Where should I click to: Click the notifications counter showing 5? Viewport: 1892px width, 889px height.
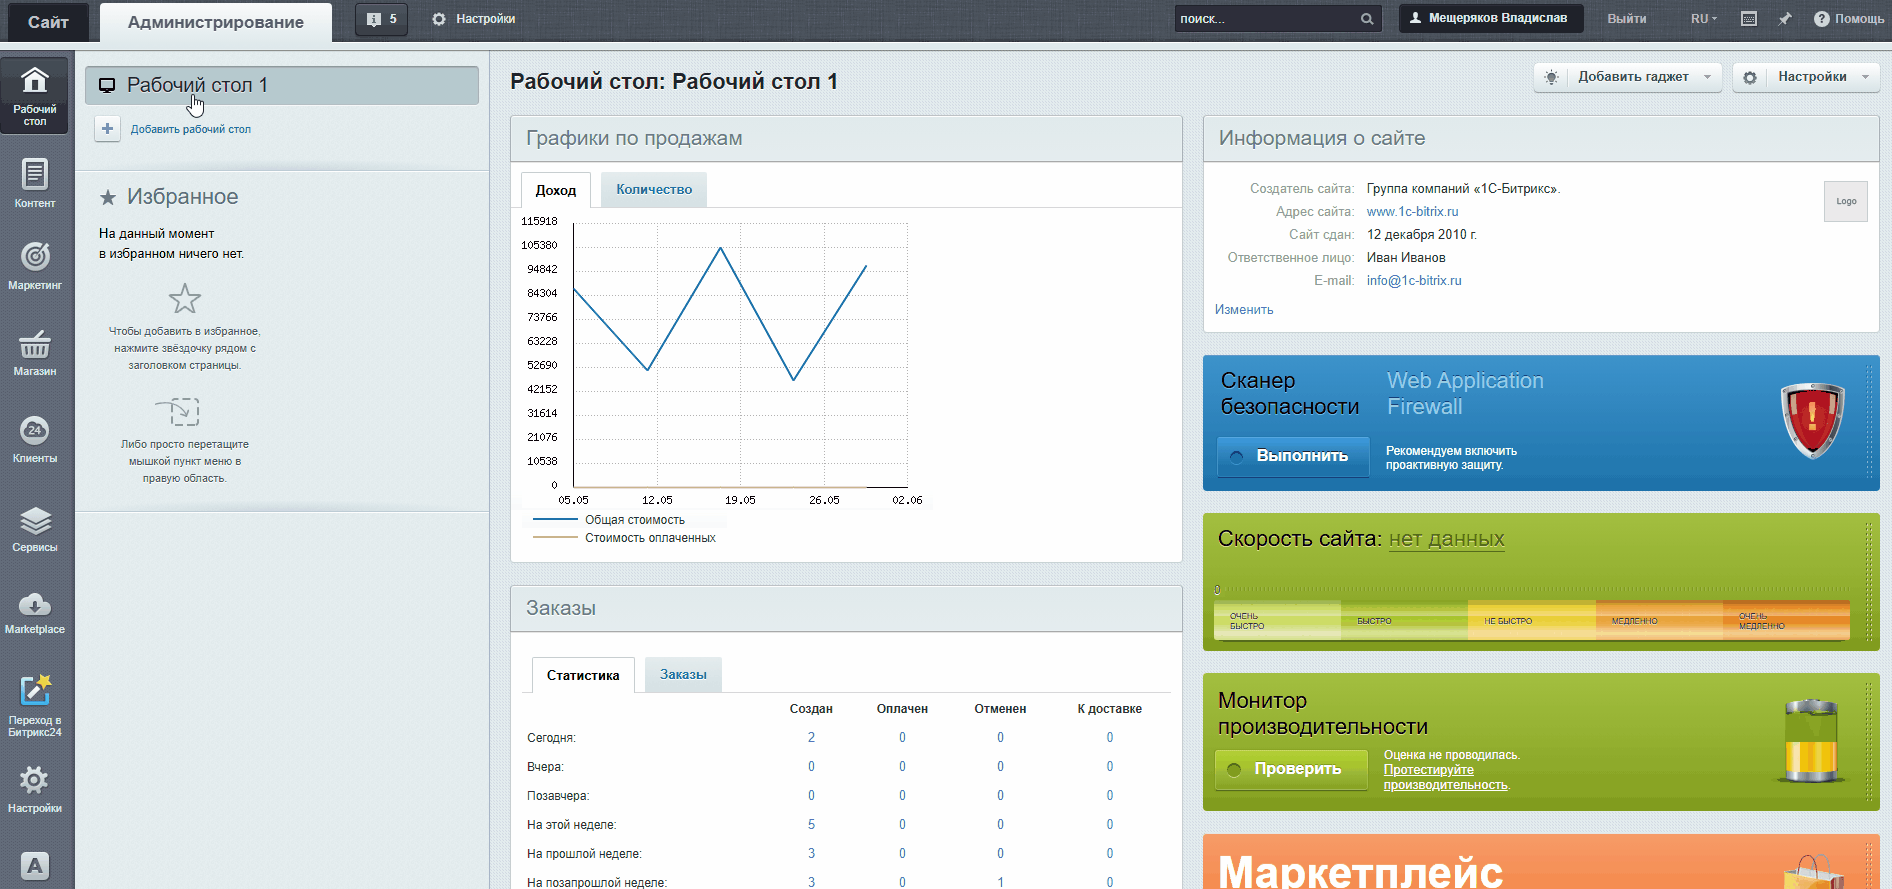pos(382,19)
